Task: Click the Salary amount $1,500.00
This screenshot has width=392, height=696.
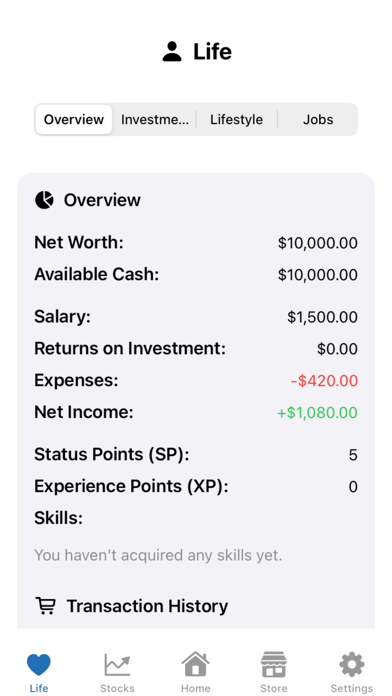Action: pos(322,317)
